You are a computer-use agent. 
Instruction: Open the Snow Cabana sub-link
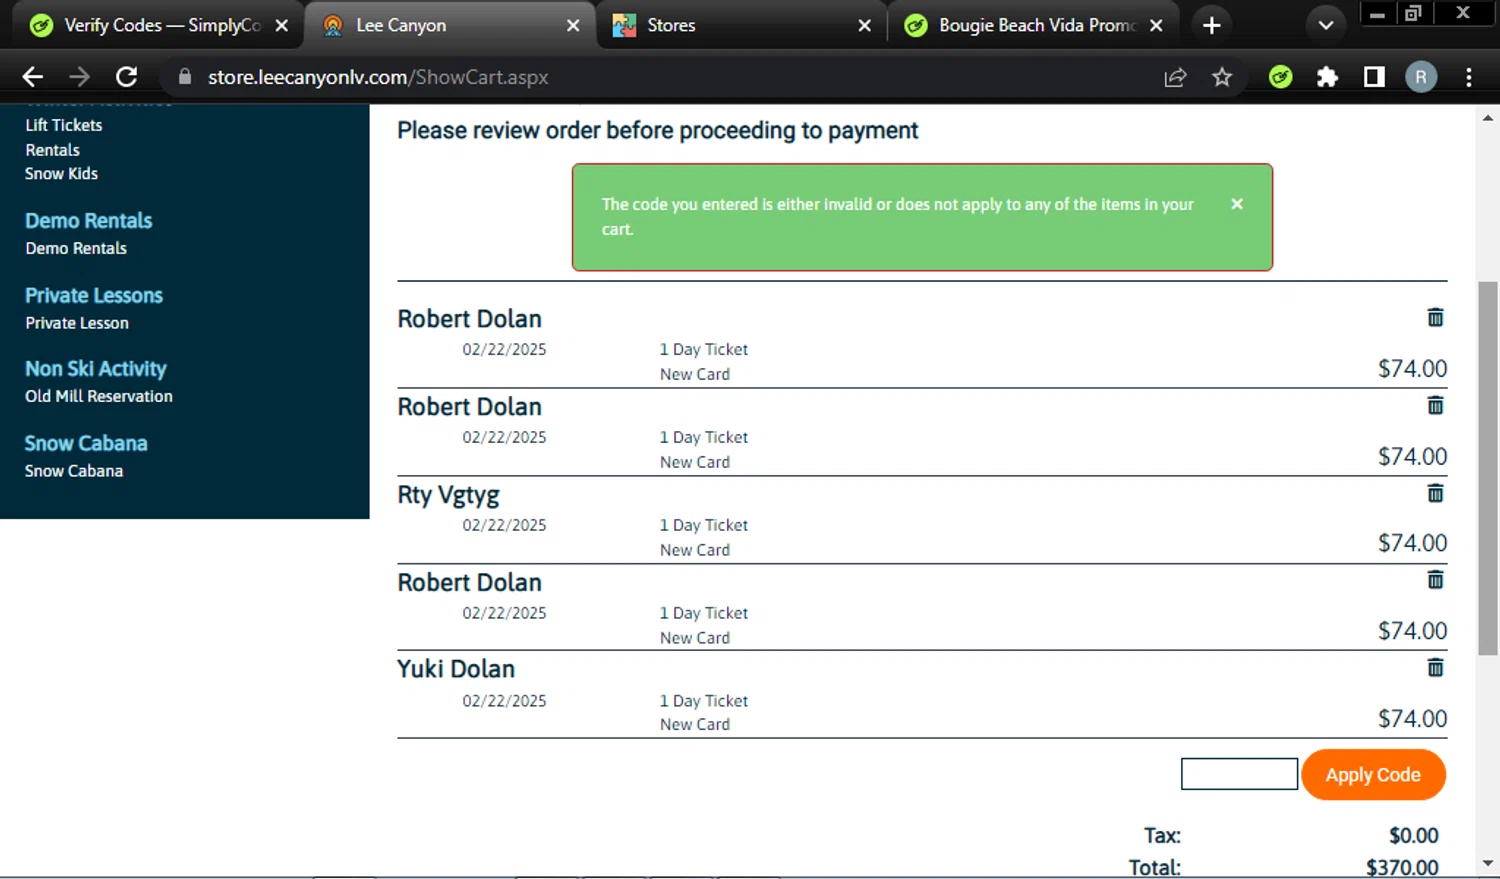pyautogui.click(x=74, y=471)
